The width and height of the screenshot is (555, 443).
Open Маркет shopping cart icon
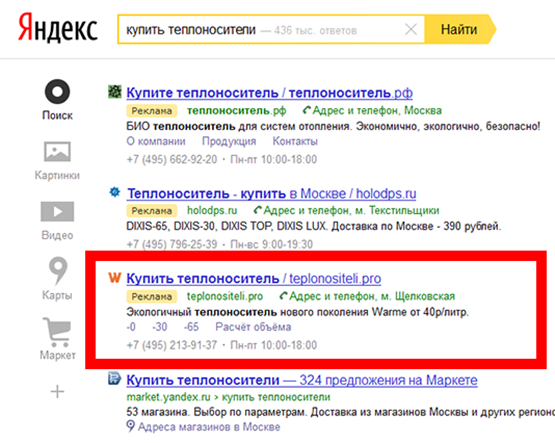tap(57, 332)
